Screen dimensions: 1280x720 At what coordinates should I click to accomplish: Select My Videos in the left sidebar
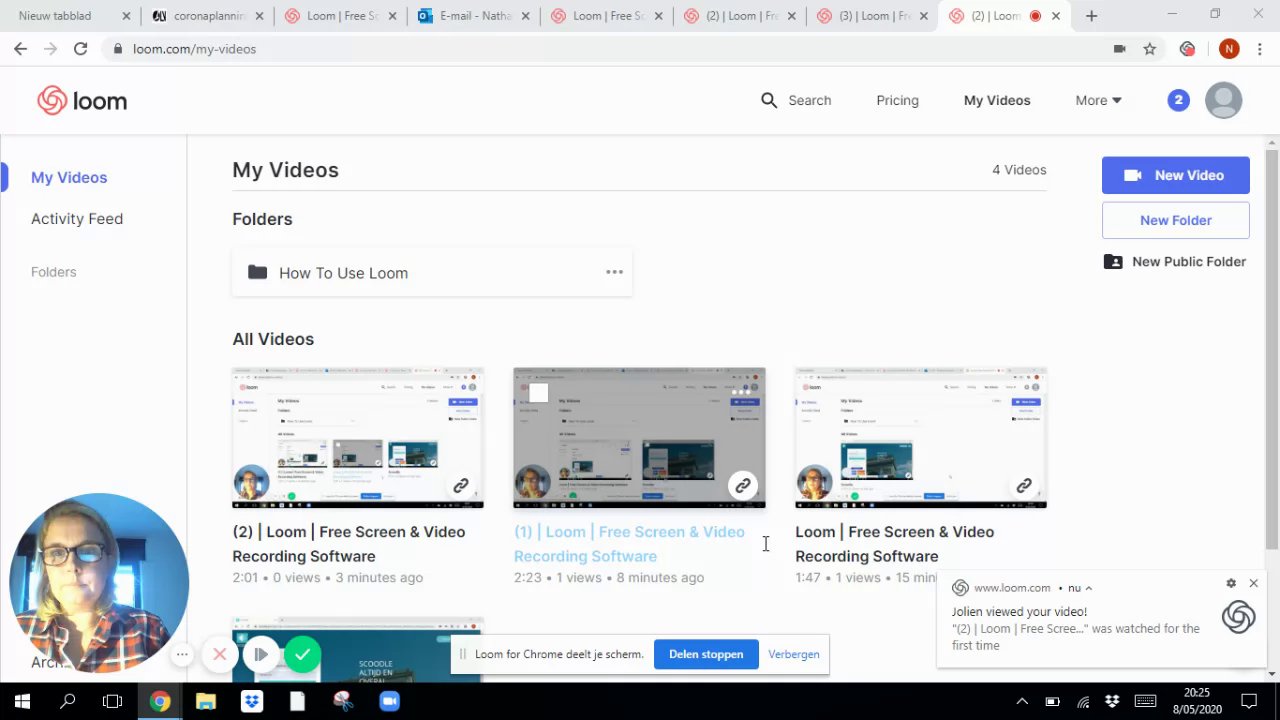69,177
